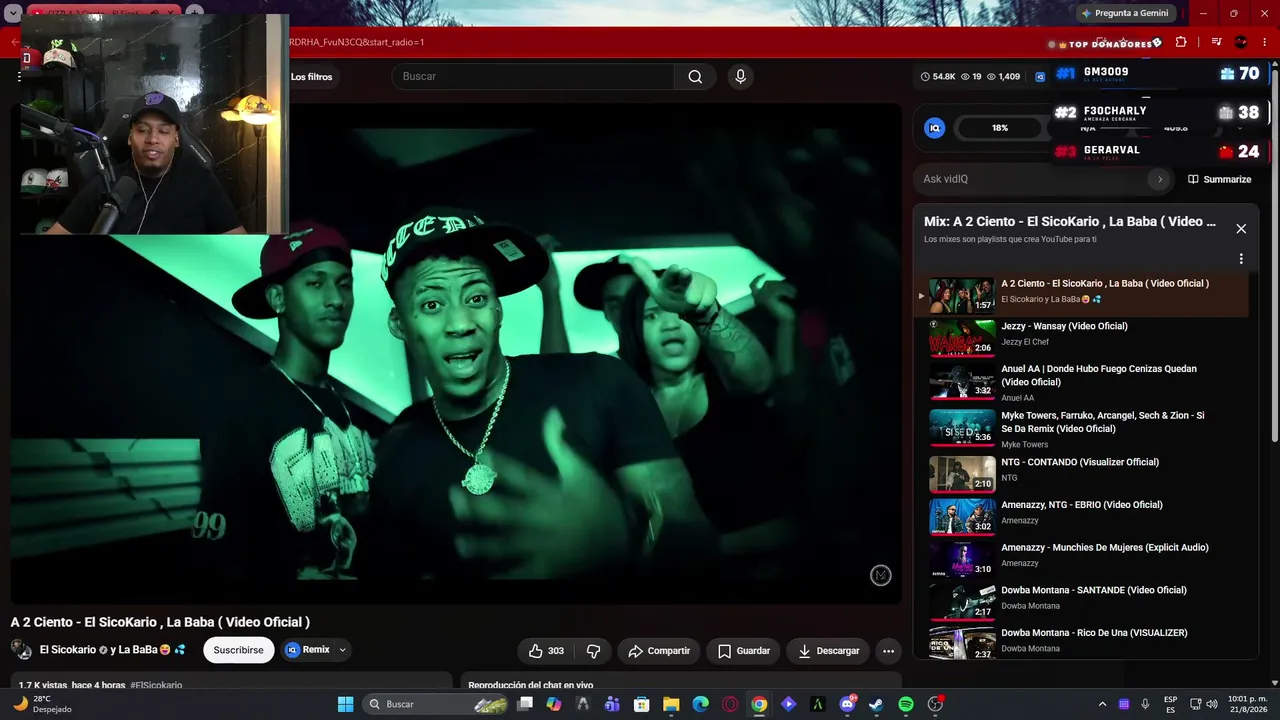Switch to Google Chrome in taskbar
Viewport: 1280px width, 720px height.
[x=759, y=704]
